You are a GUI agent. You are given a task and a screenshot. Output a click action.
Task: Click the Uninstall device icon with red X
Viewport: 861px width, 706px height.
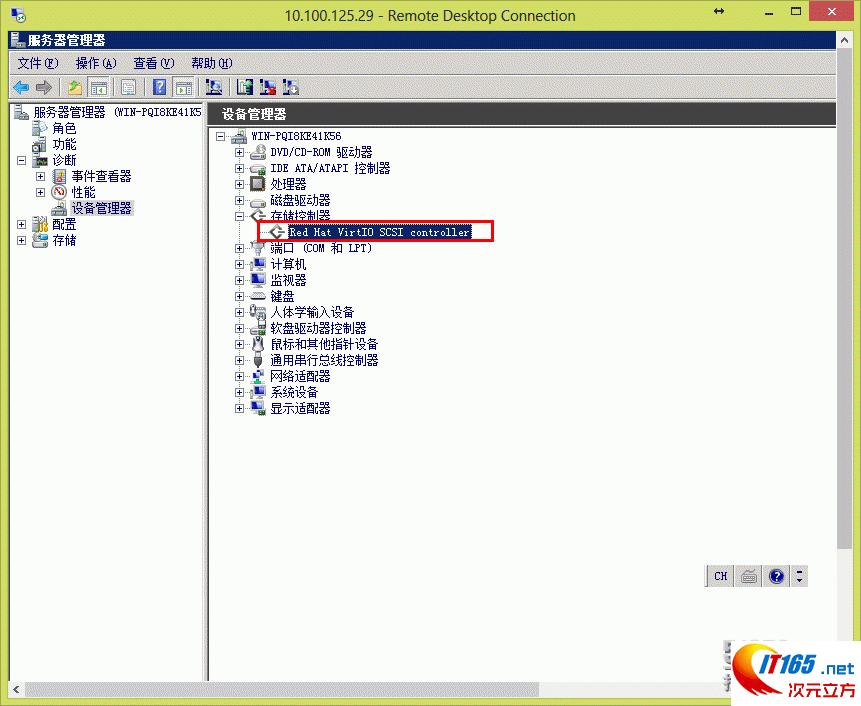point(267,87)
